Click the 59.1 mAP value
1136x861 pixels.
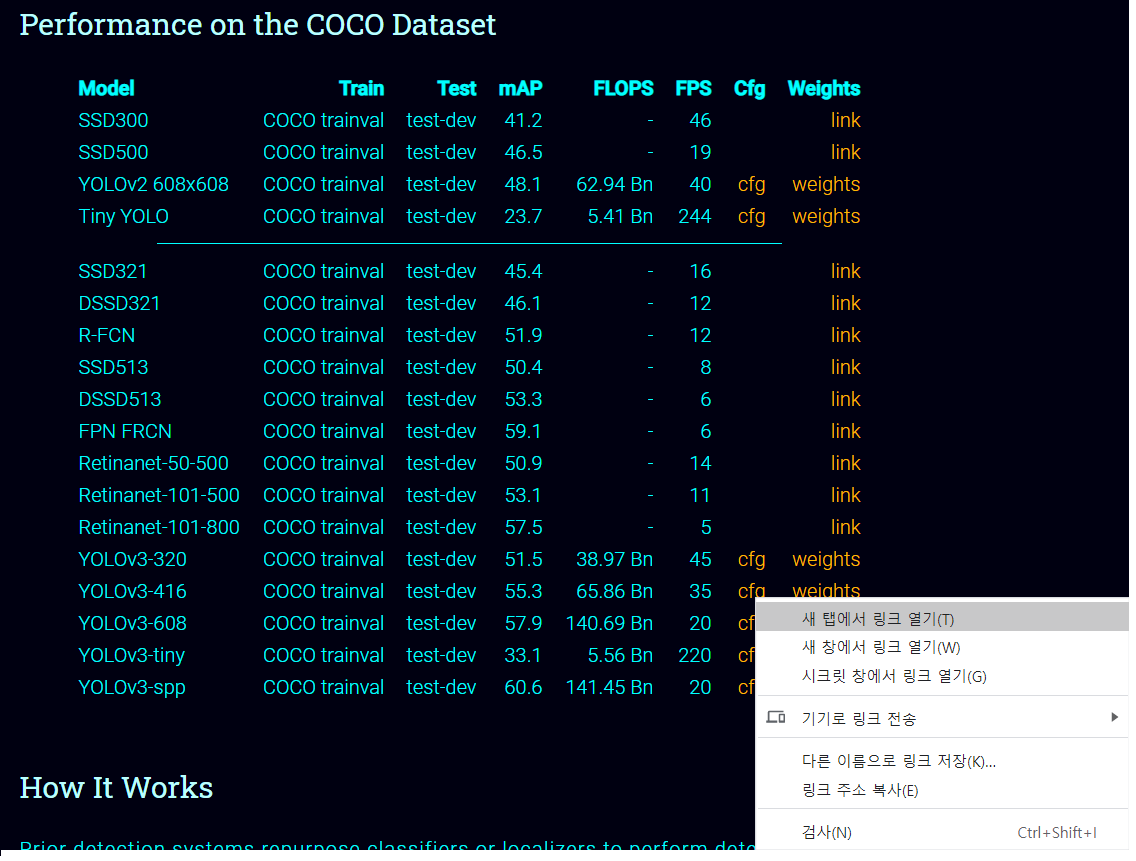523,431
